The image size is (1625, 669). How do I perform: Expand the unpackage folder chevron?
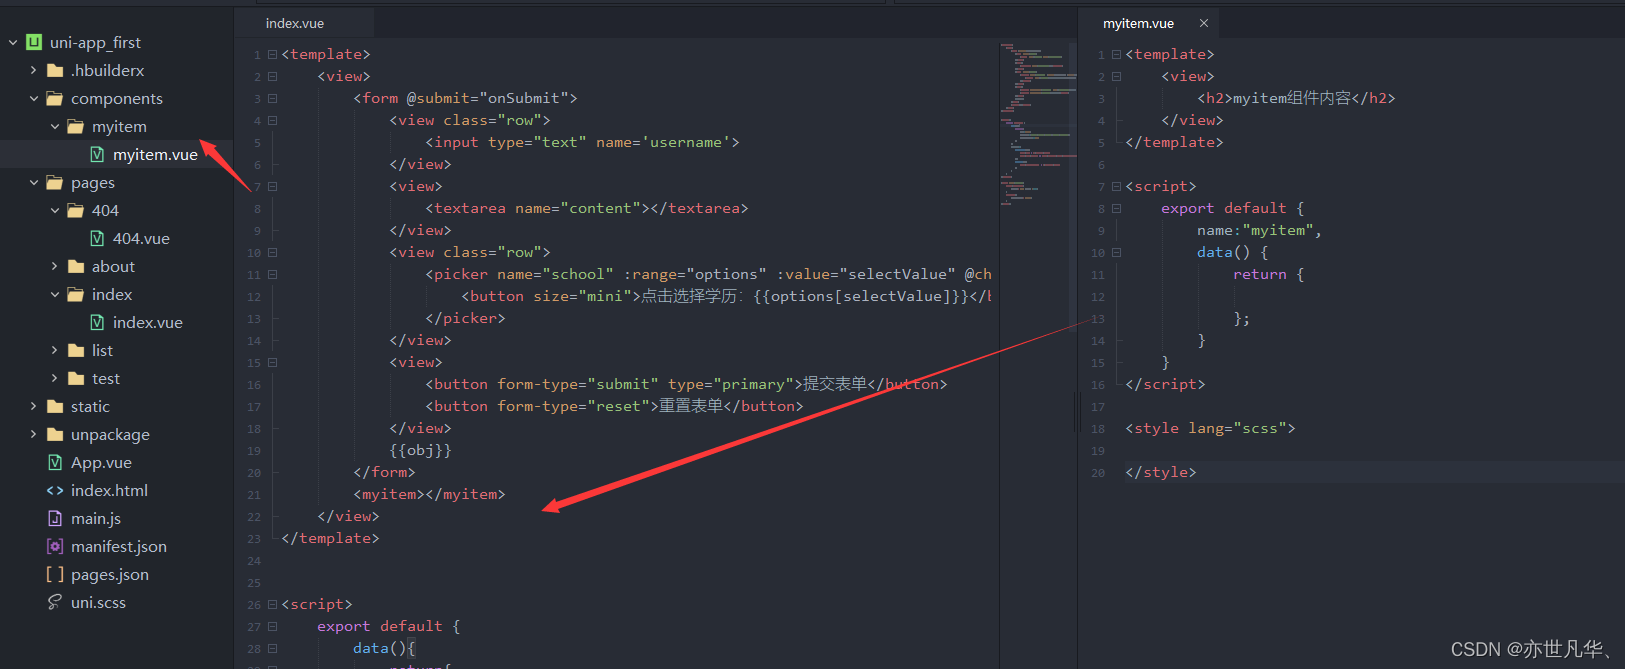[34, 435]
